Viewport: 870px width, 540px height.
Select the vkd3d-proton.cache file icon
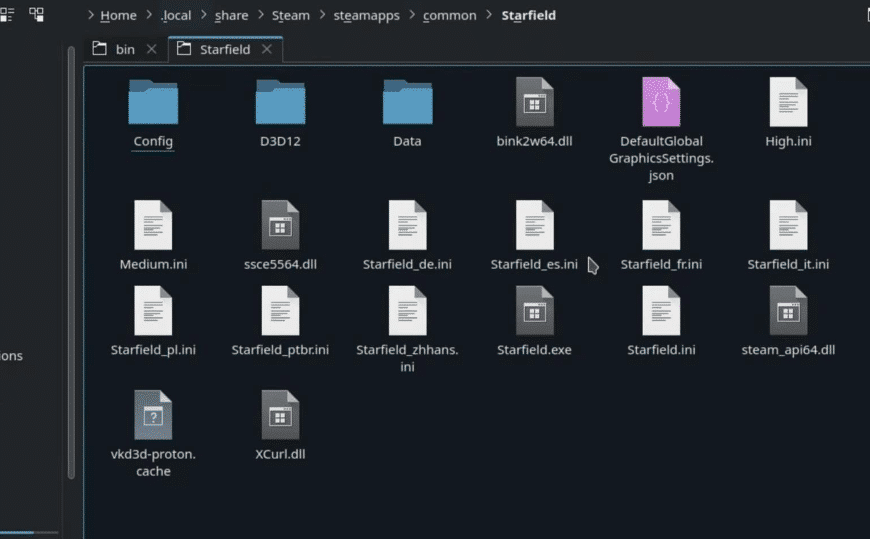click(153, 415)
